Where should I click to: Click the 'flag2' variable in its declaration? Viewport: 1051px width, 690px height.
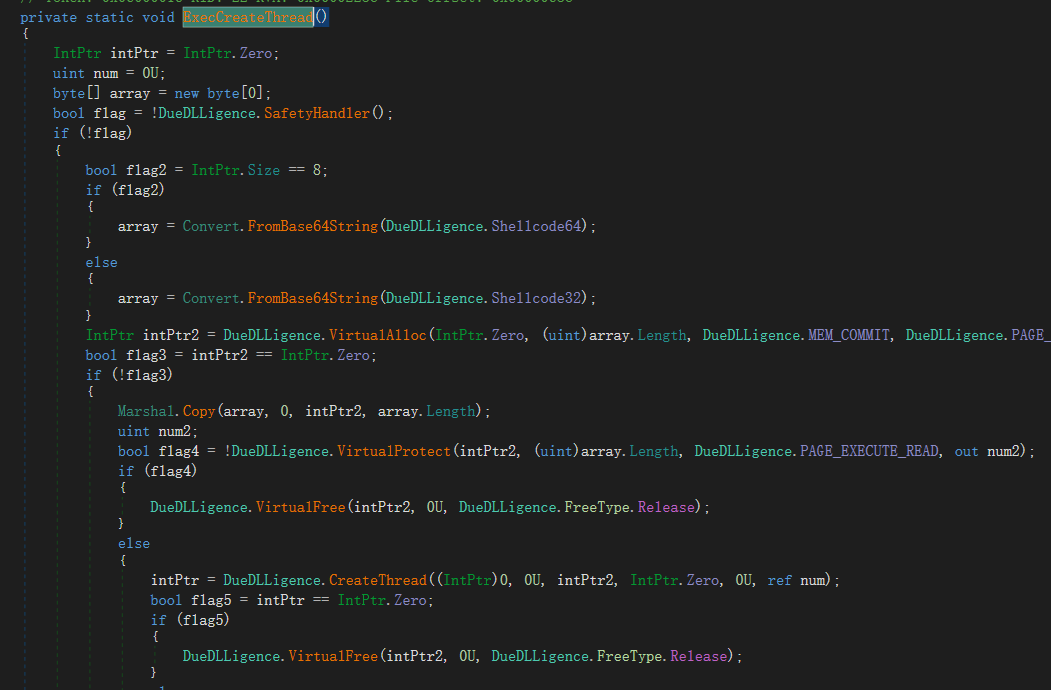pyautogui.click(x=146, y=170)
